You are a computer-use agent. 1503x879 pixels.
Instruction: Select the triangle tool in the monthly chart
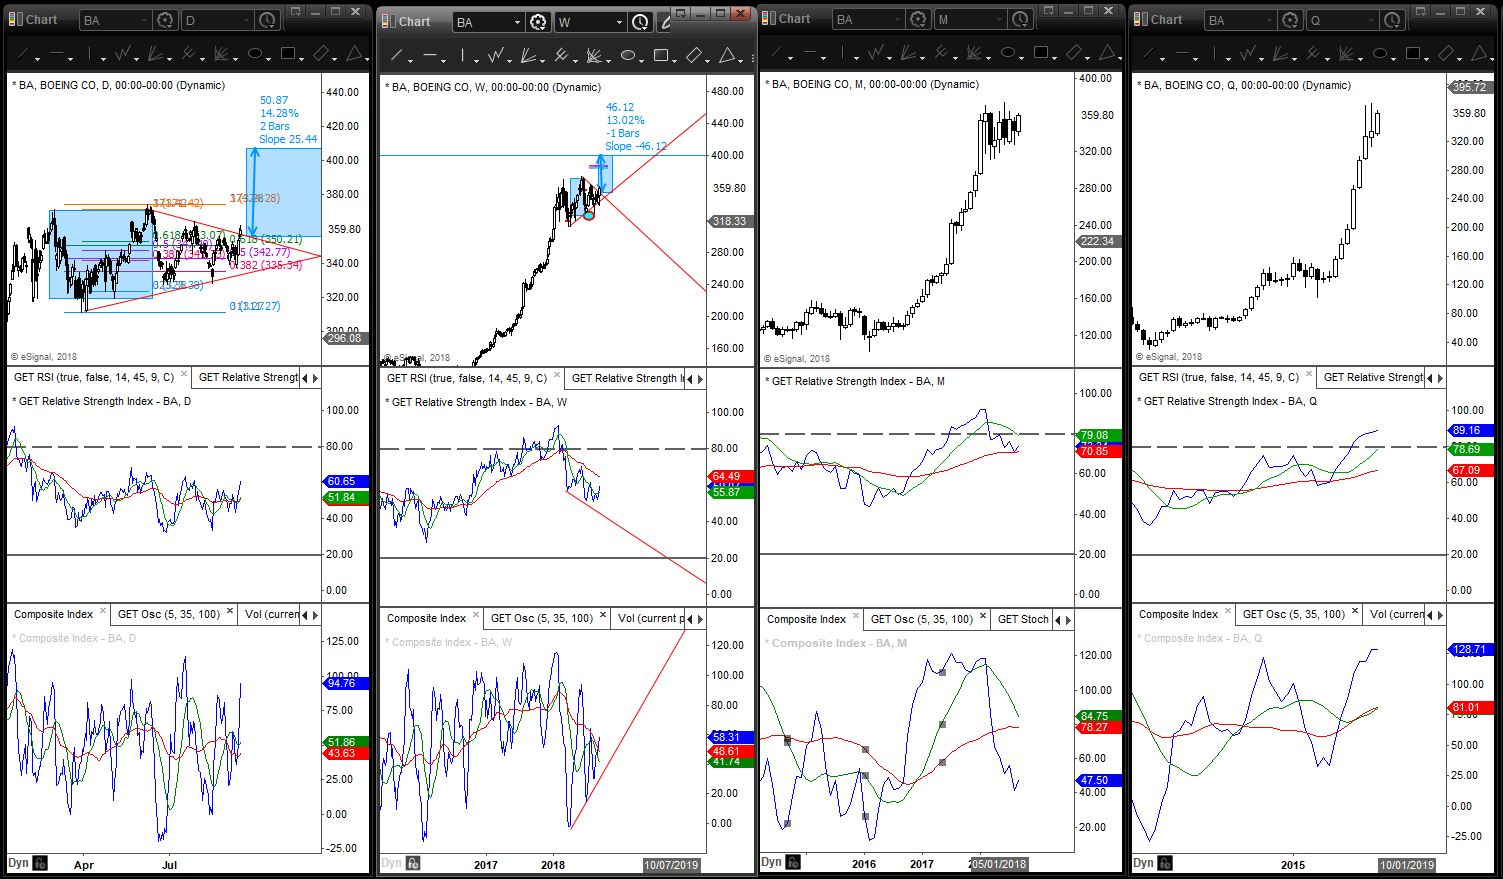tap(1106, 53)
